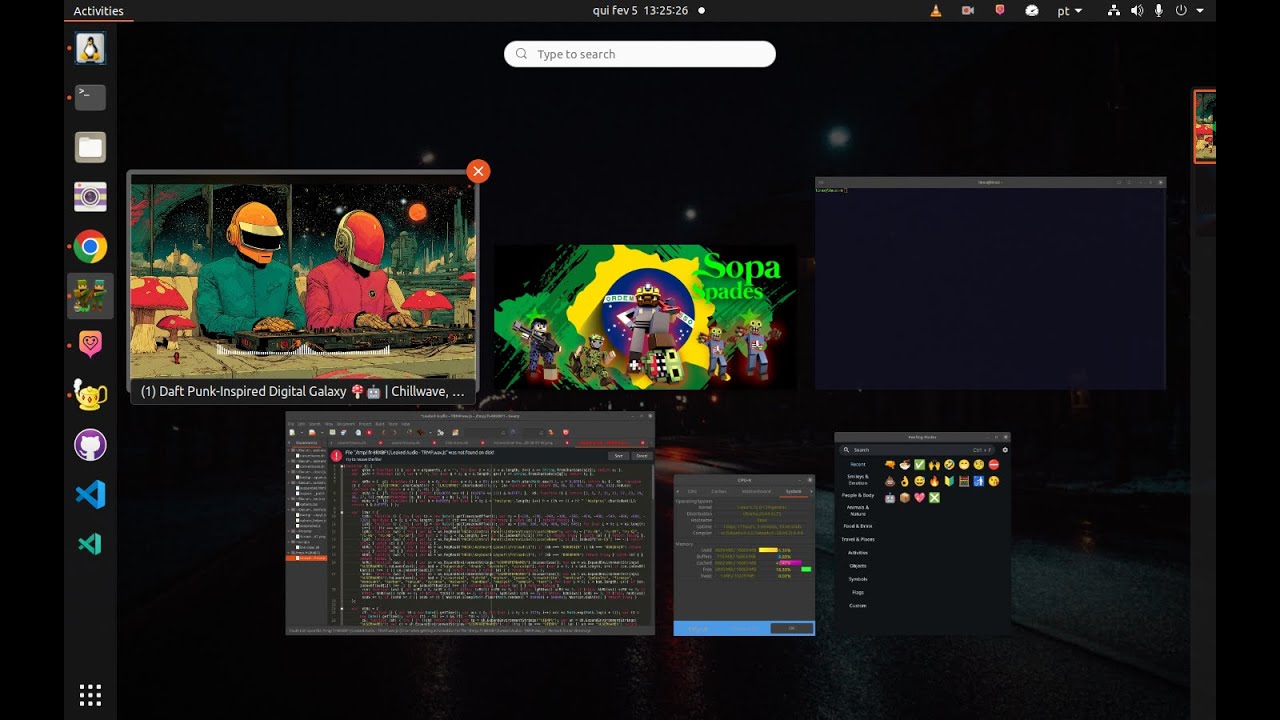Click the microphone icon in top bar
The width and height of the screenshot is (1280, 720).
coord(1159,11)
